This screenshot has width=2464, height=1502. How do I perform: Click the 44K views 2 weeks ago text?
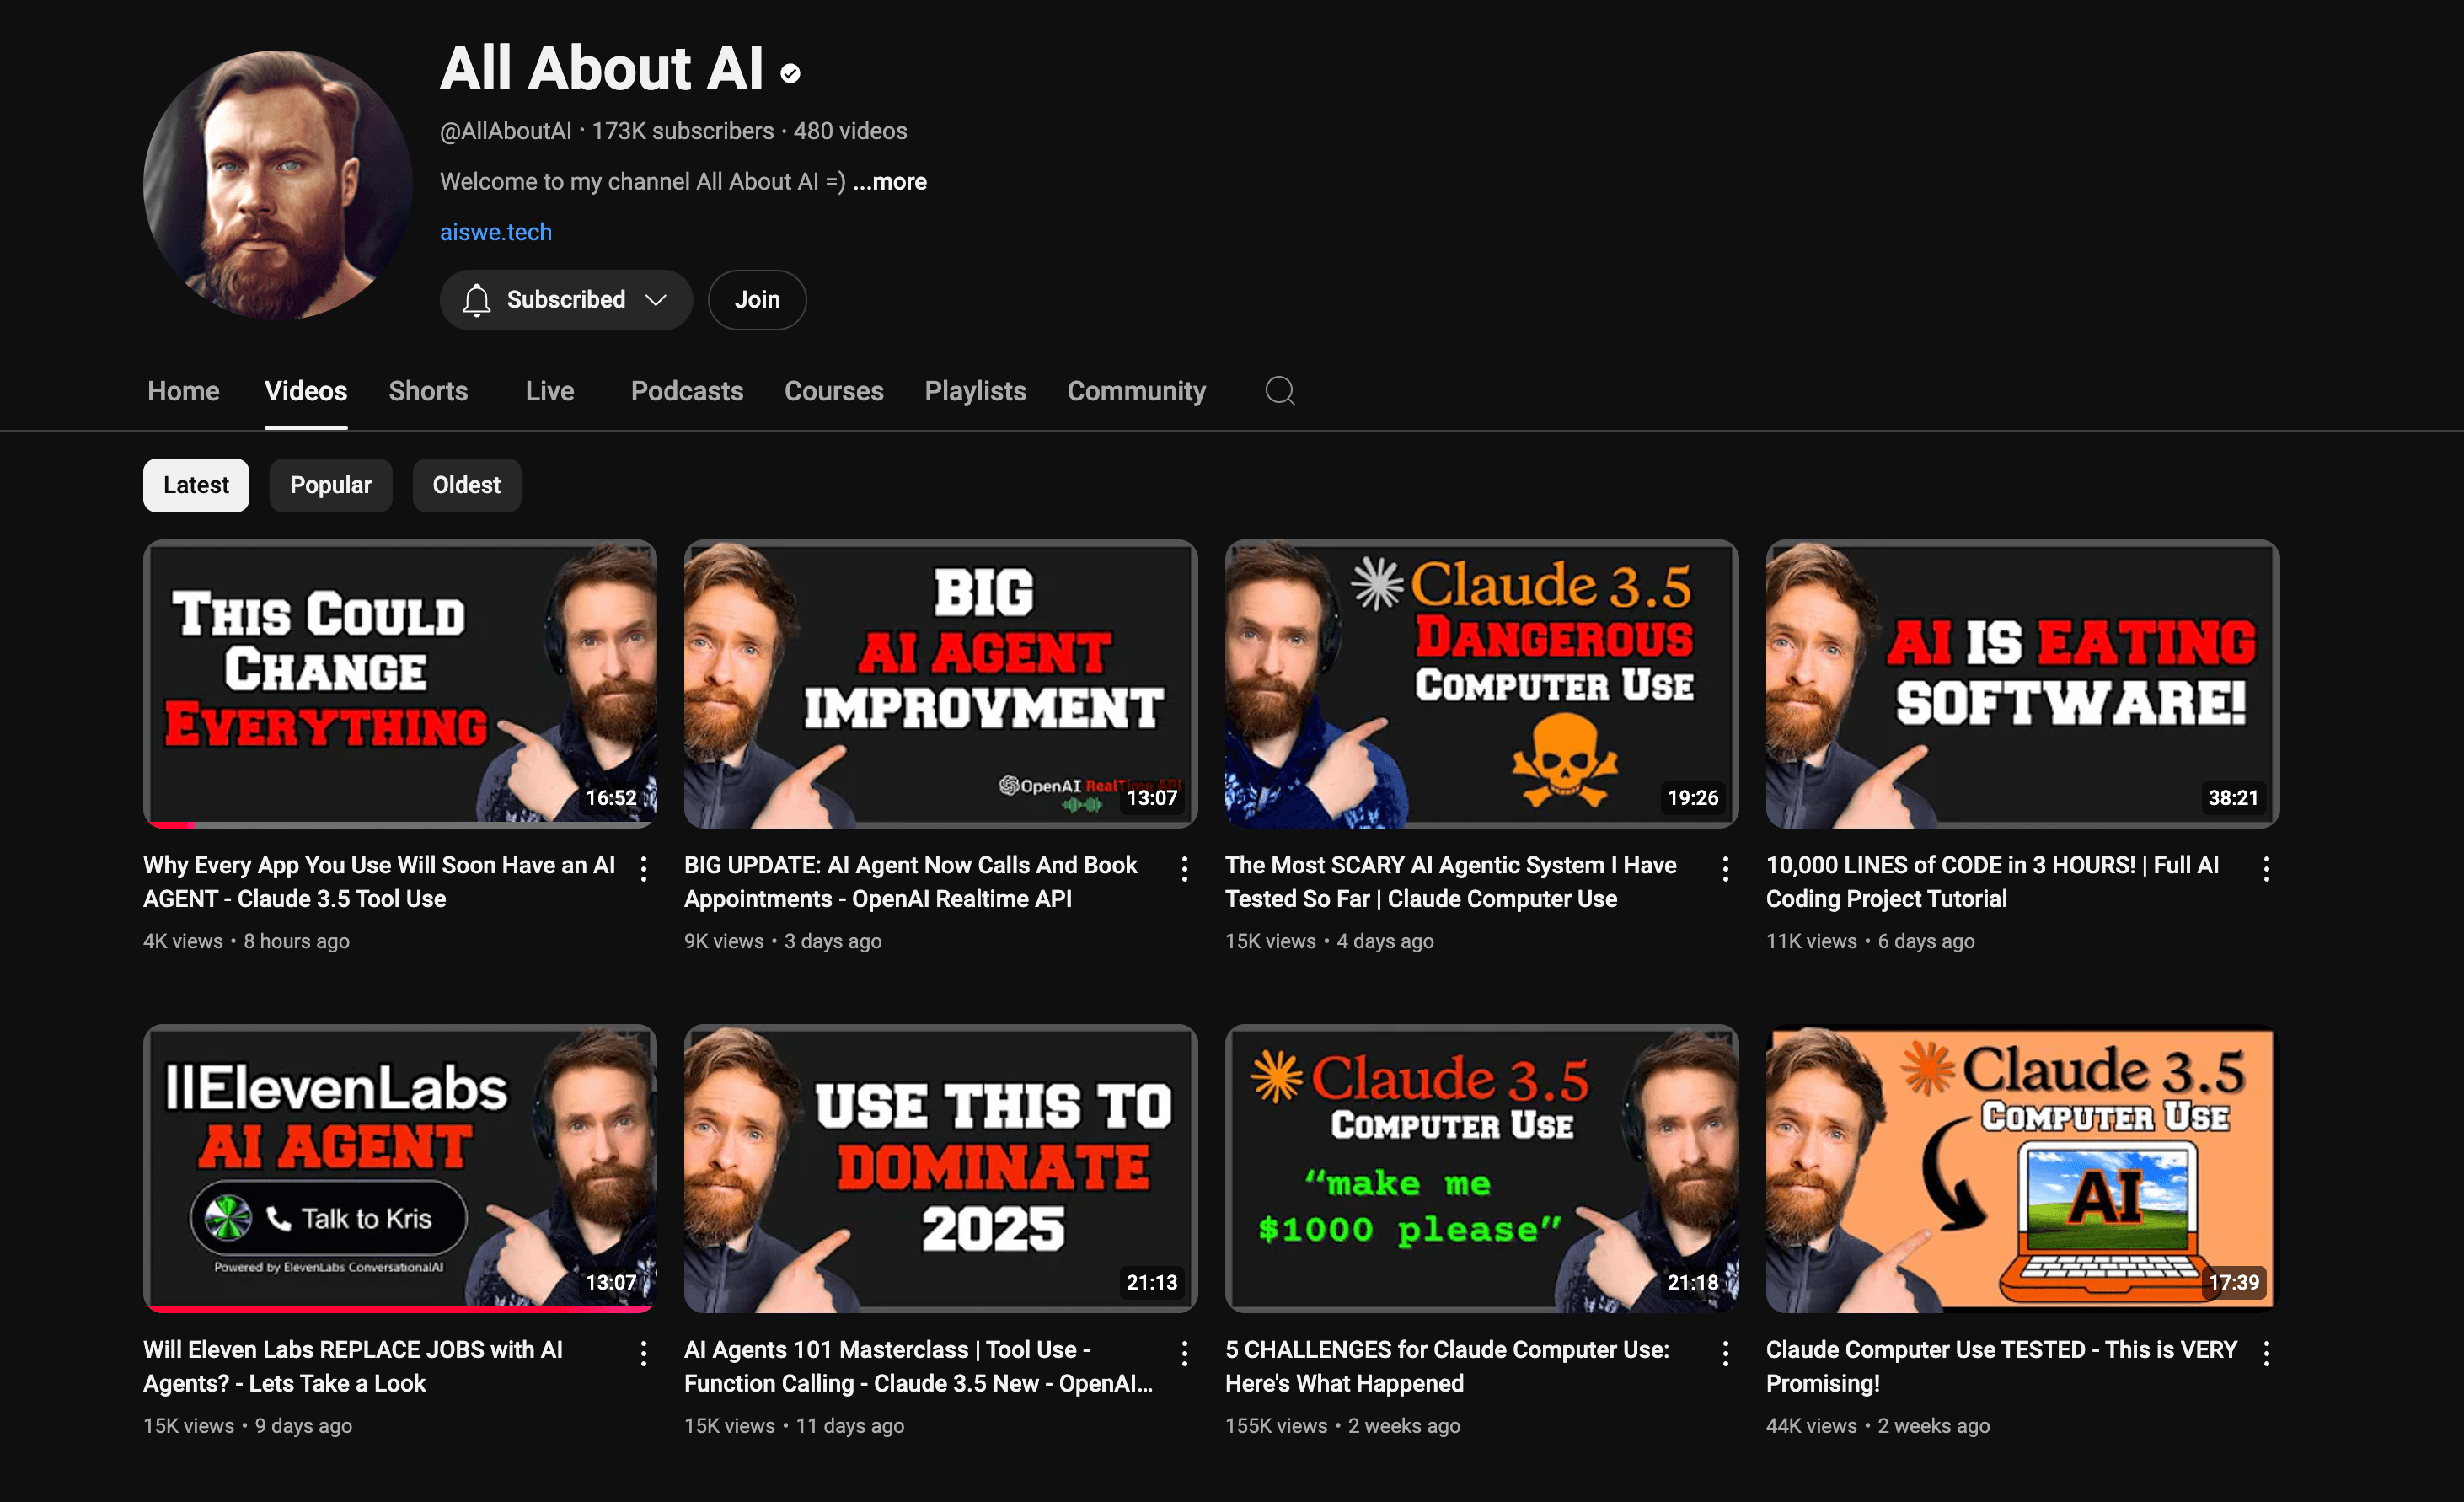click(x=1878, y=1427)
